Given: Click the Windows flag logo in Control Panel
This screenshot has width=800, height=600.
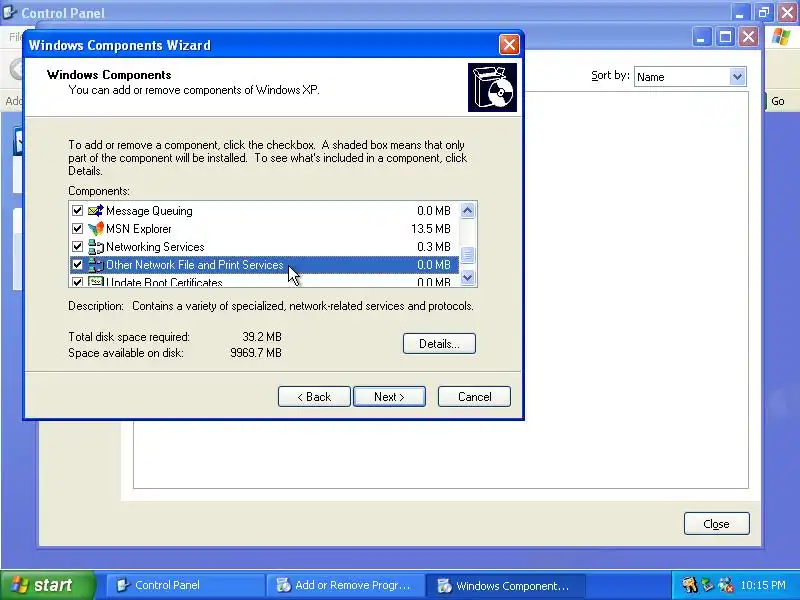Looking at the screenshot, I should [x=781, y=37].
